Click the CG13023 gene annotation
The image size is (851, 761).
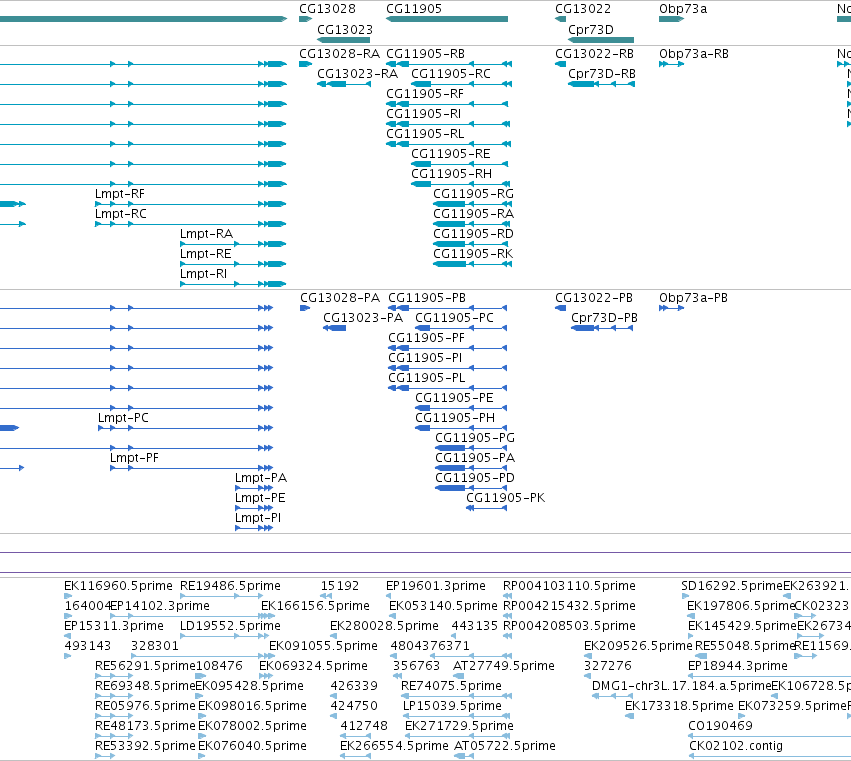click(x=344, y=40)
